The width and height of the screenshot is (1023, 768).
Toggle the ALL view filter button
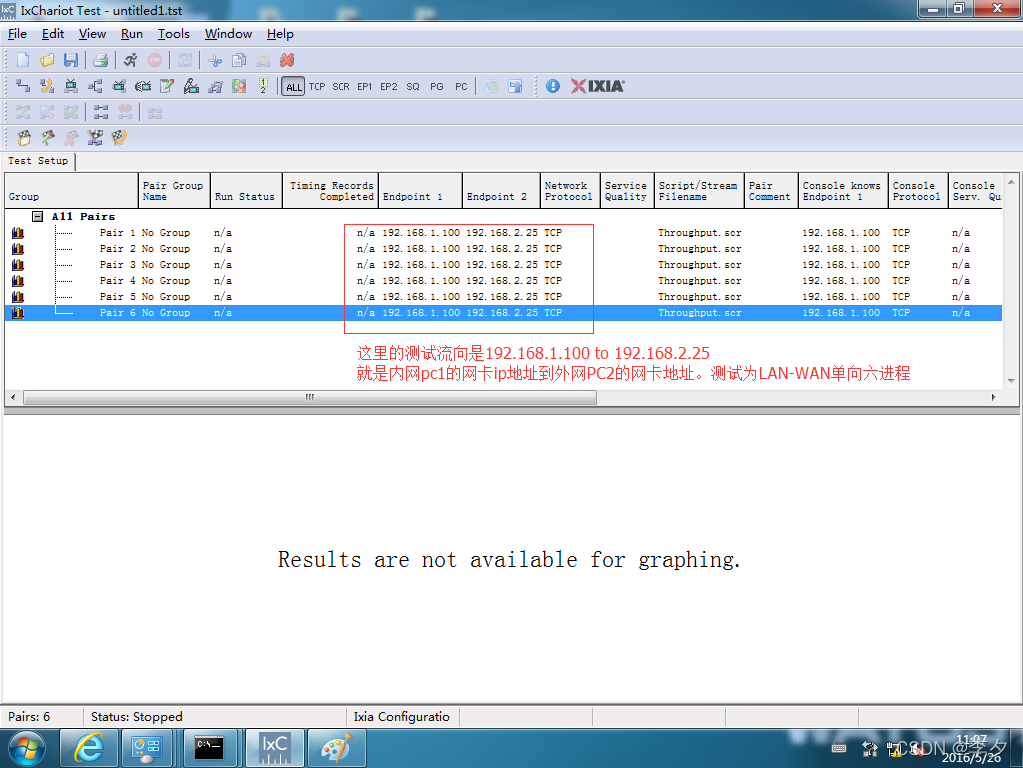point(294,87)
